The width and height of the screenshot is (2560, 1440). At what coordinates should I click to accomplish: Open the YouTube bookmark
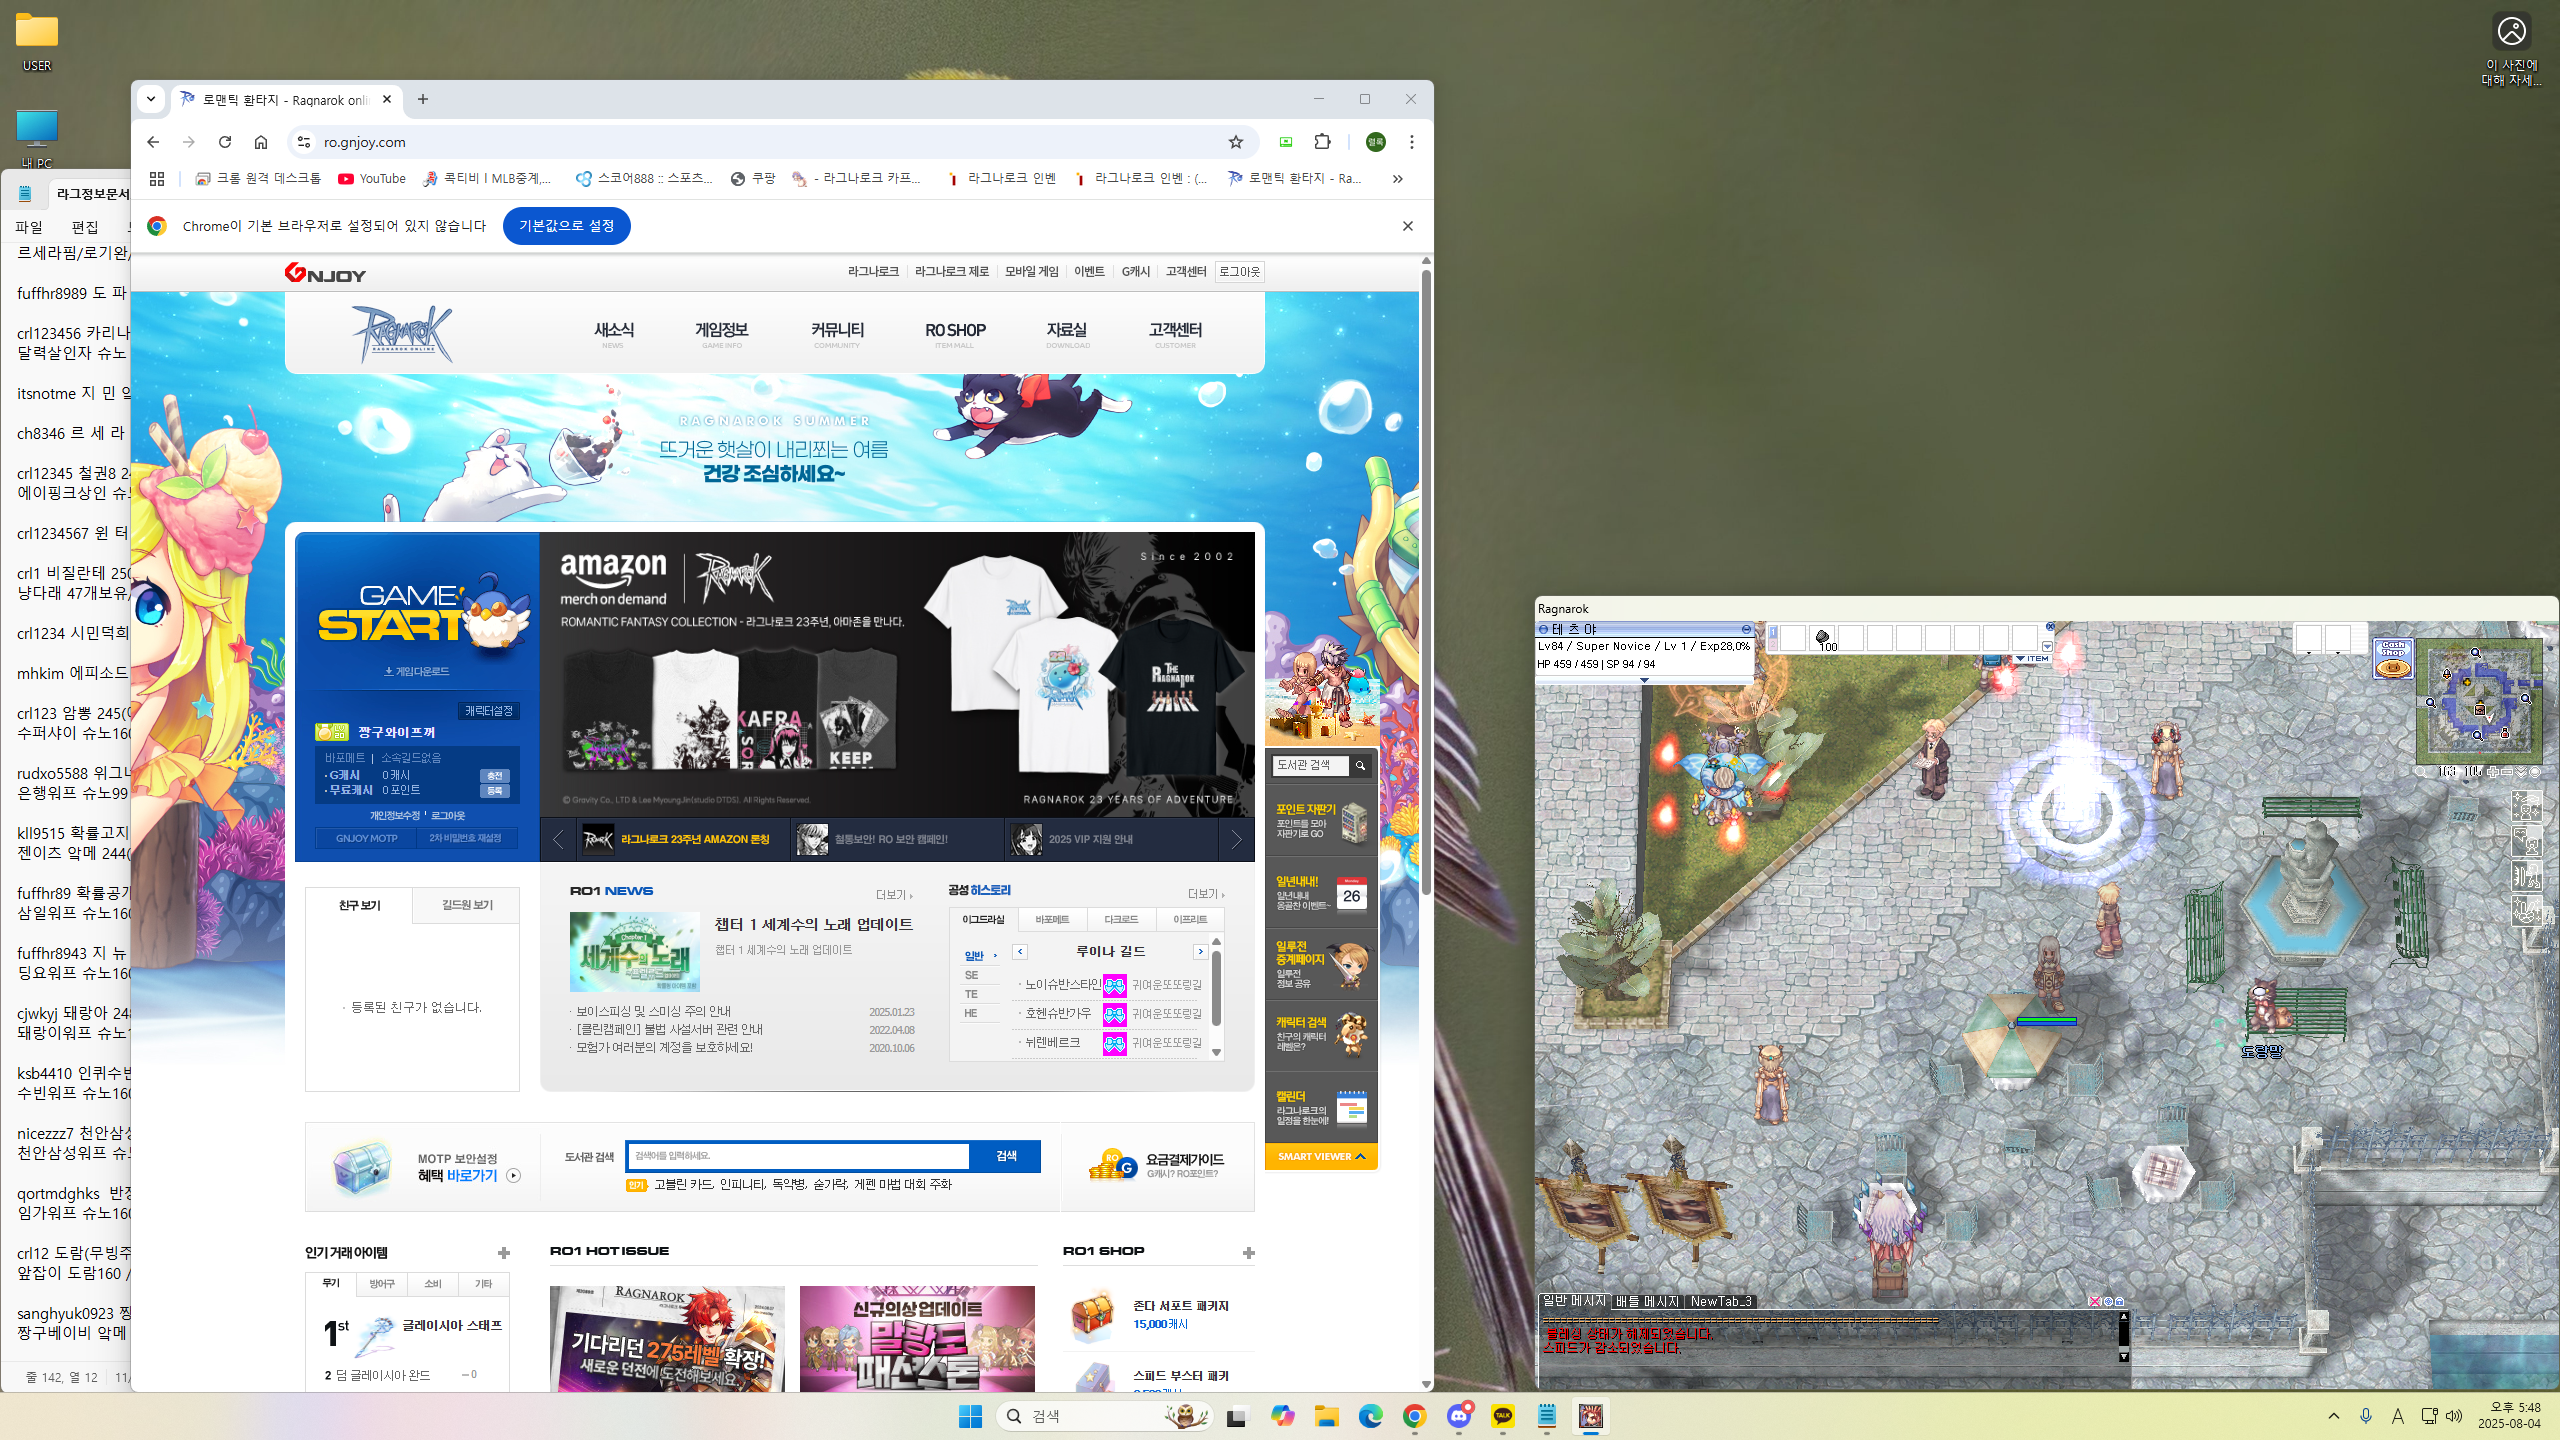point(372,178)
